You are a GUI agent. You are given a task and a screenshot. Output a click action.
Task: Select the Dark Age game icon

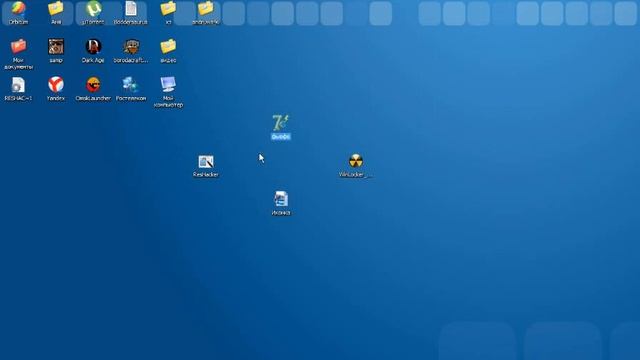[93, 47]
